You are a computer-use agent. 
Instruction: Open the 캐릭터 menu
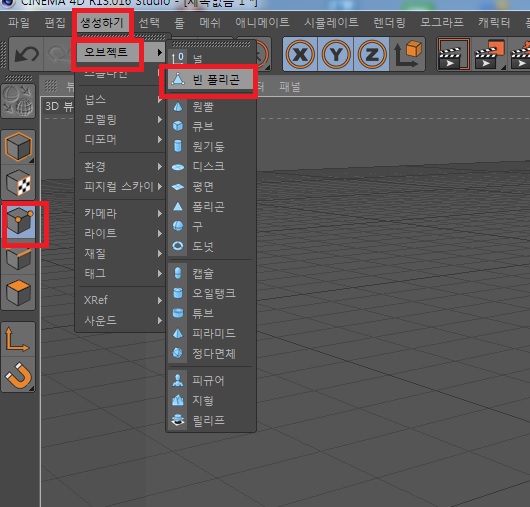[494, 23]
